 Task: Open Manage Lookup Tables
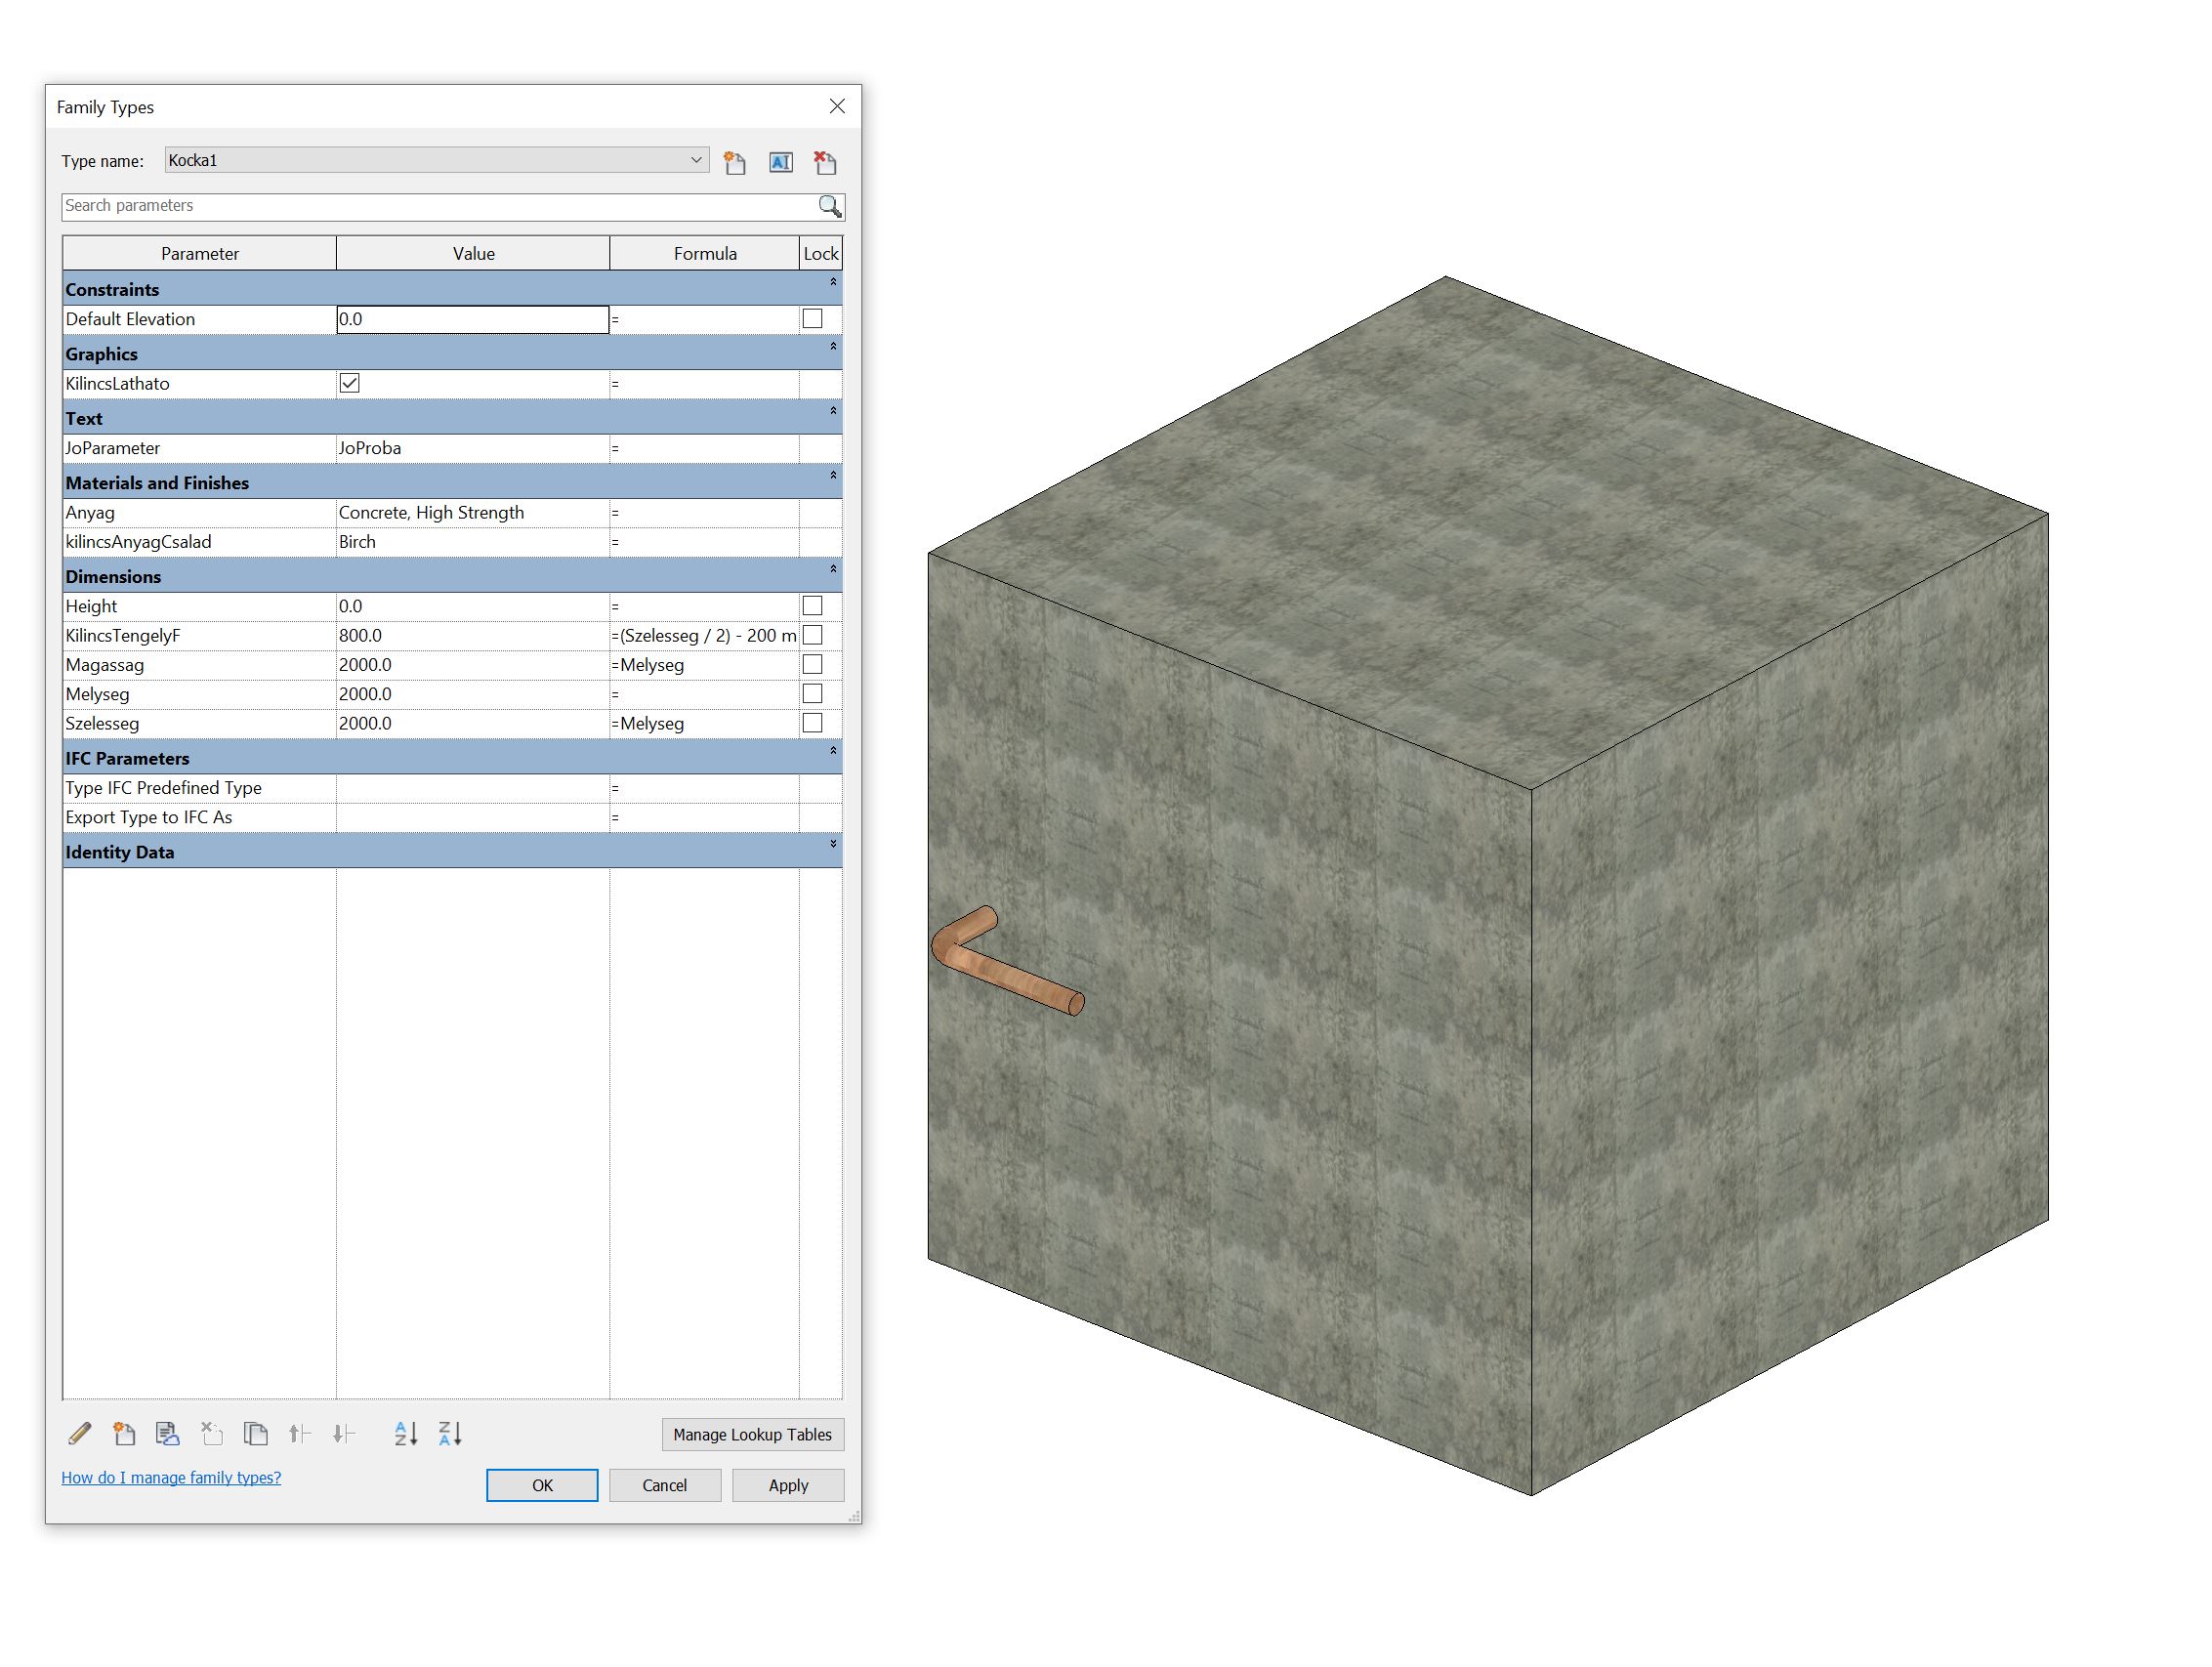(x=752, y=1434)
